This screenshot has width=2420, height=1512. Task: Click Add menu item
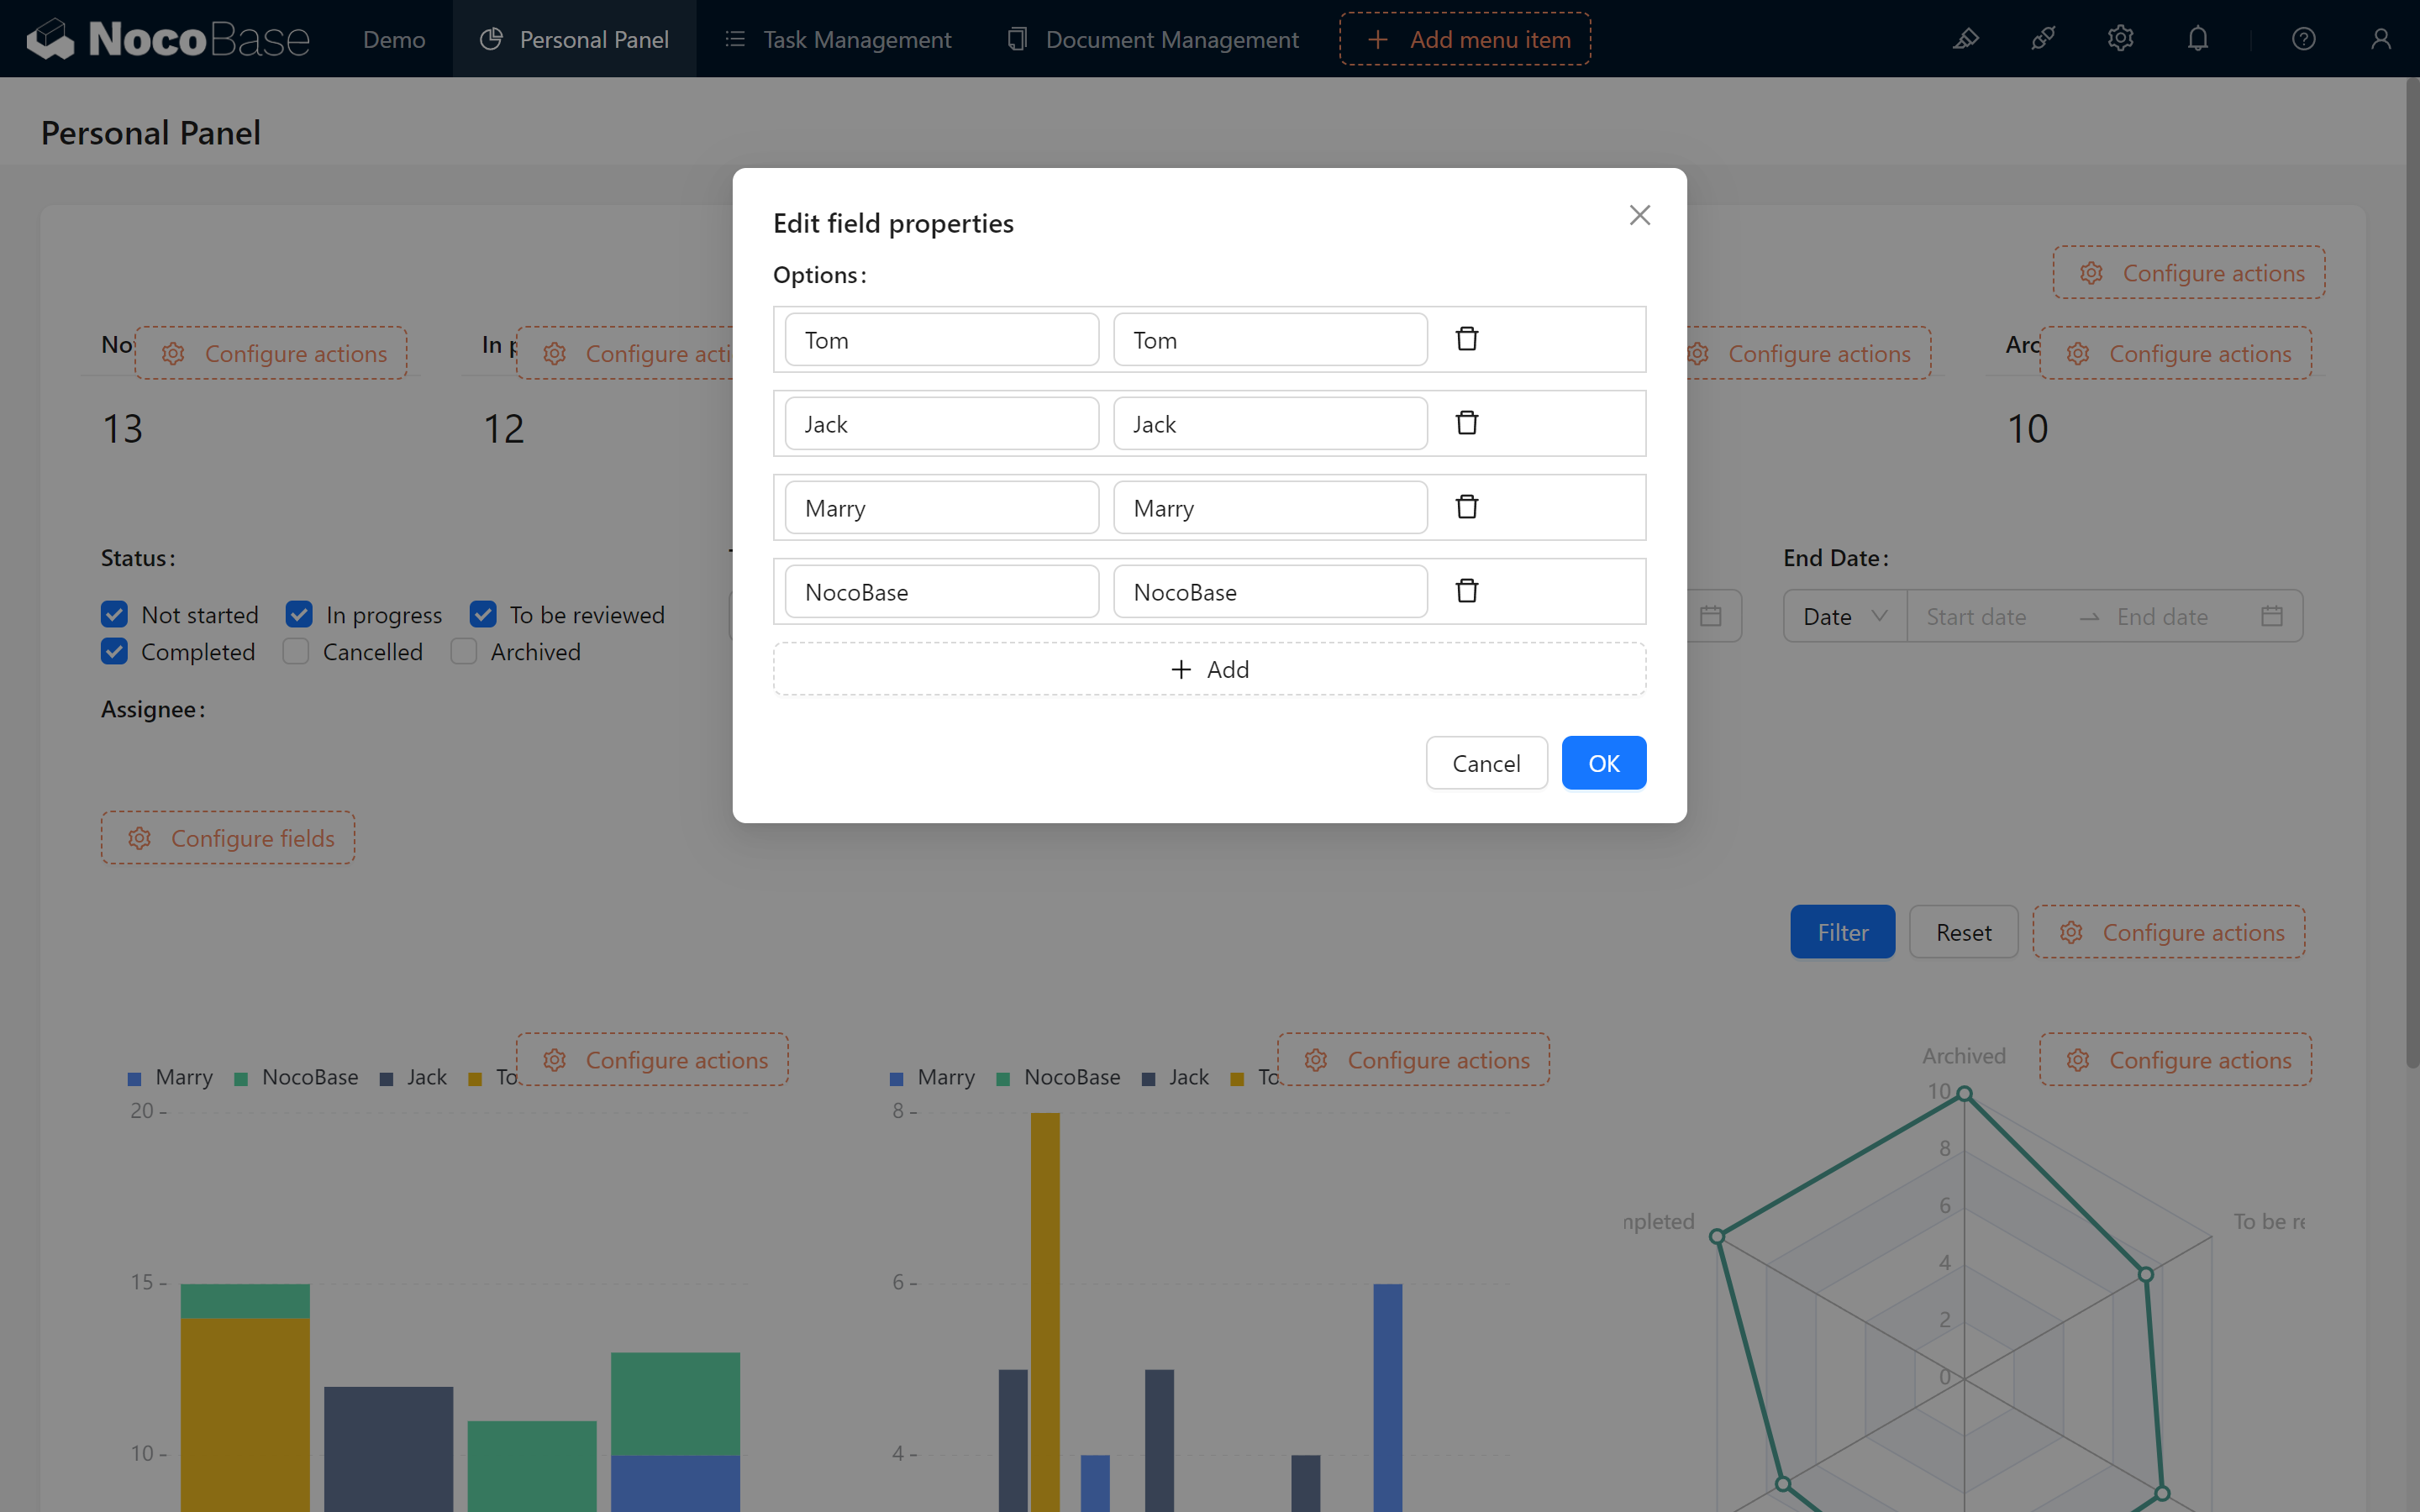tap(1465, 39)
